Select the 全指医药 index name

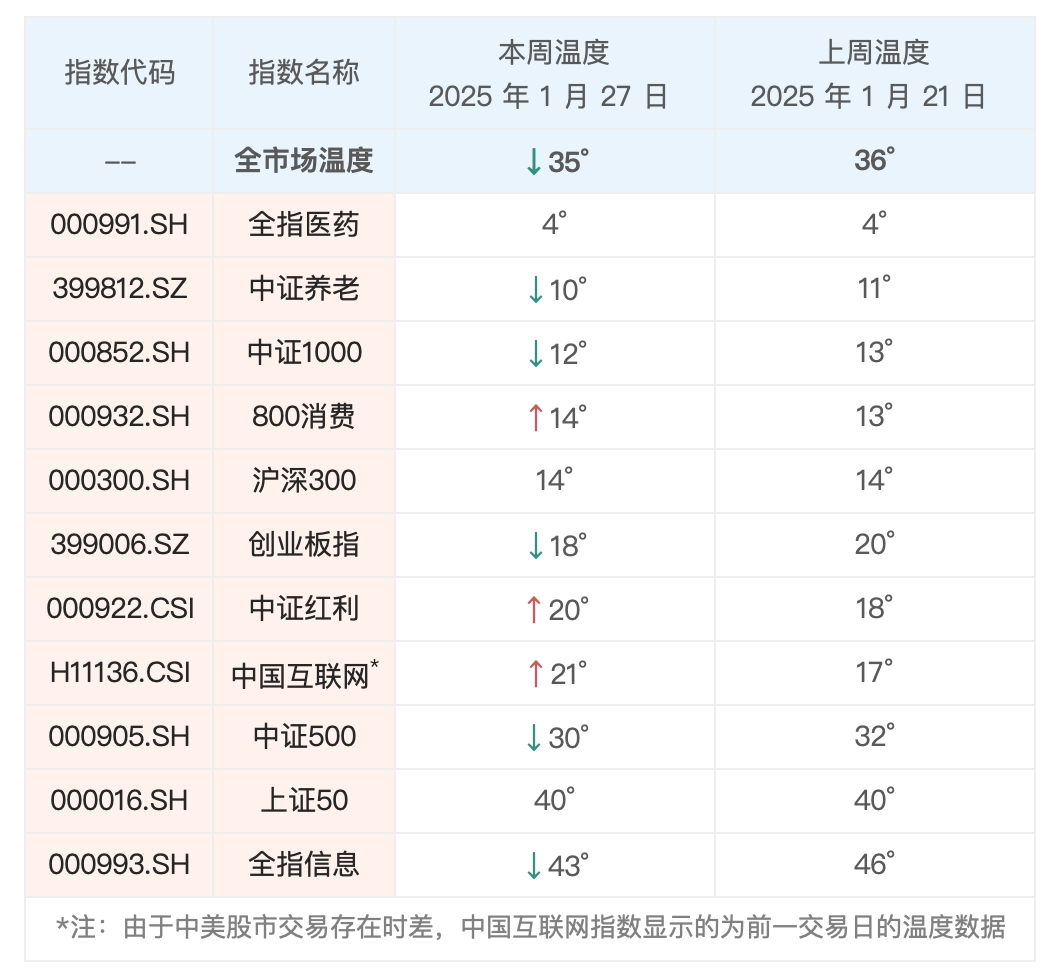tap(304, 224)
